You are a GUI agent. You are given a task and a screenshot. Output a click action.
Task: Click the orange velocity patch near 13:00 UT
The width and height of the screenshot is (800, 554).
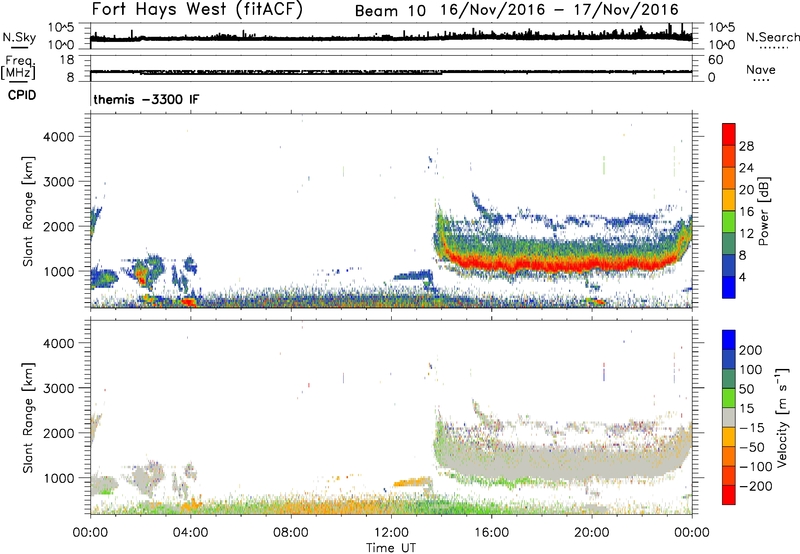coord(413,481)
